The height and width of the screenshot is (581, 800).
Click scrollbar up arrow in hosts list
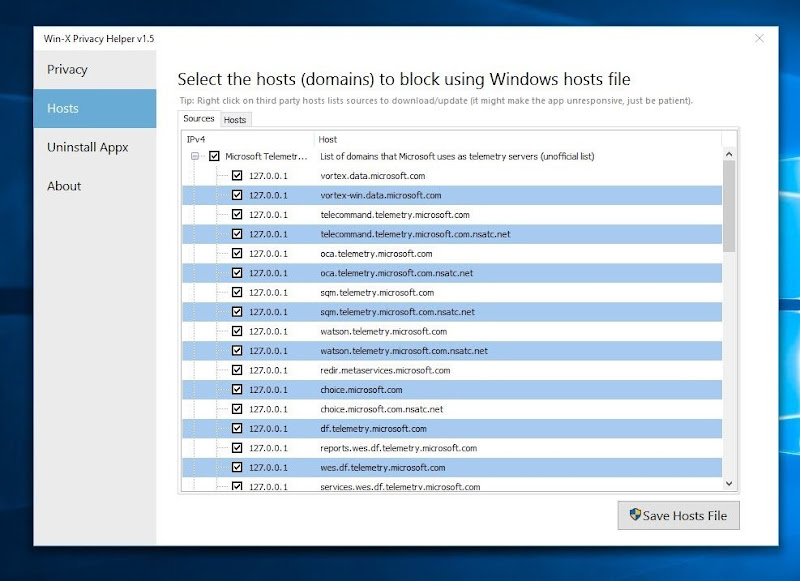click(x=729, y=154)
